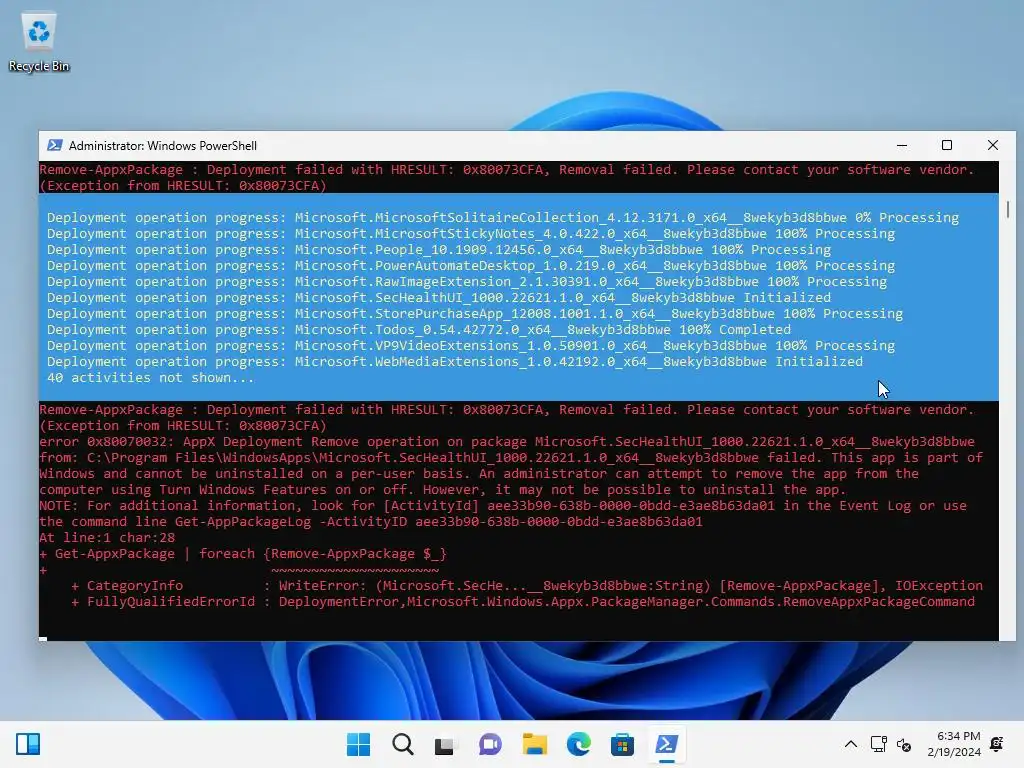Open the network status tray icon

click(878, 744)
